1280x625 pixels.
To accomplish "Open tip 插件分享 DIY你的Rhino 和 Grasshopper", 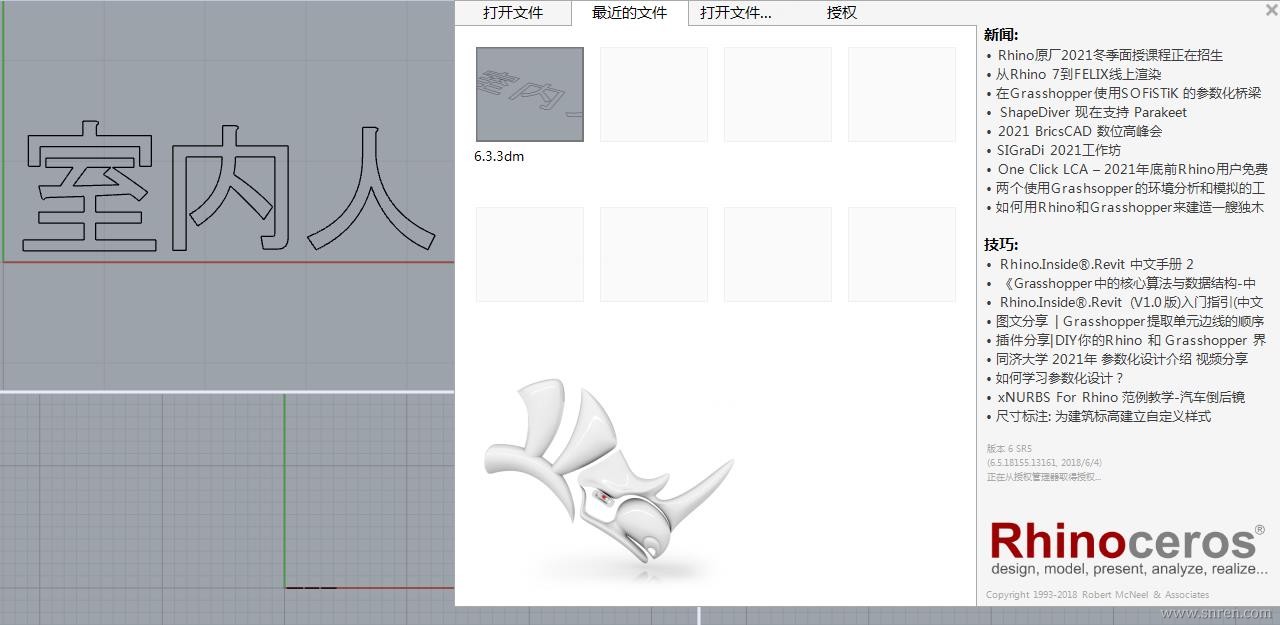I will [1131, 340].
